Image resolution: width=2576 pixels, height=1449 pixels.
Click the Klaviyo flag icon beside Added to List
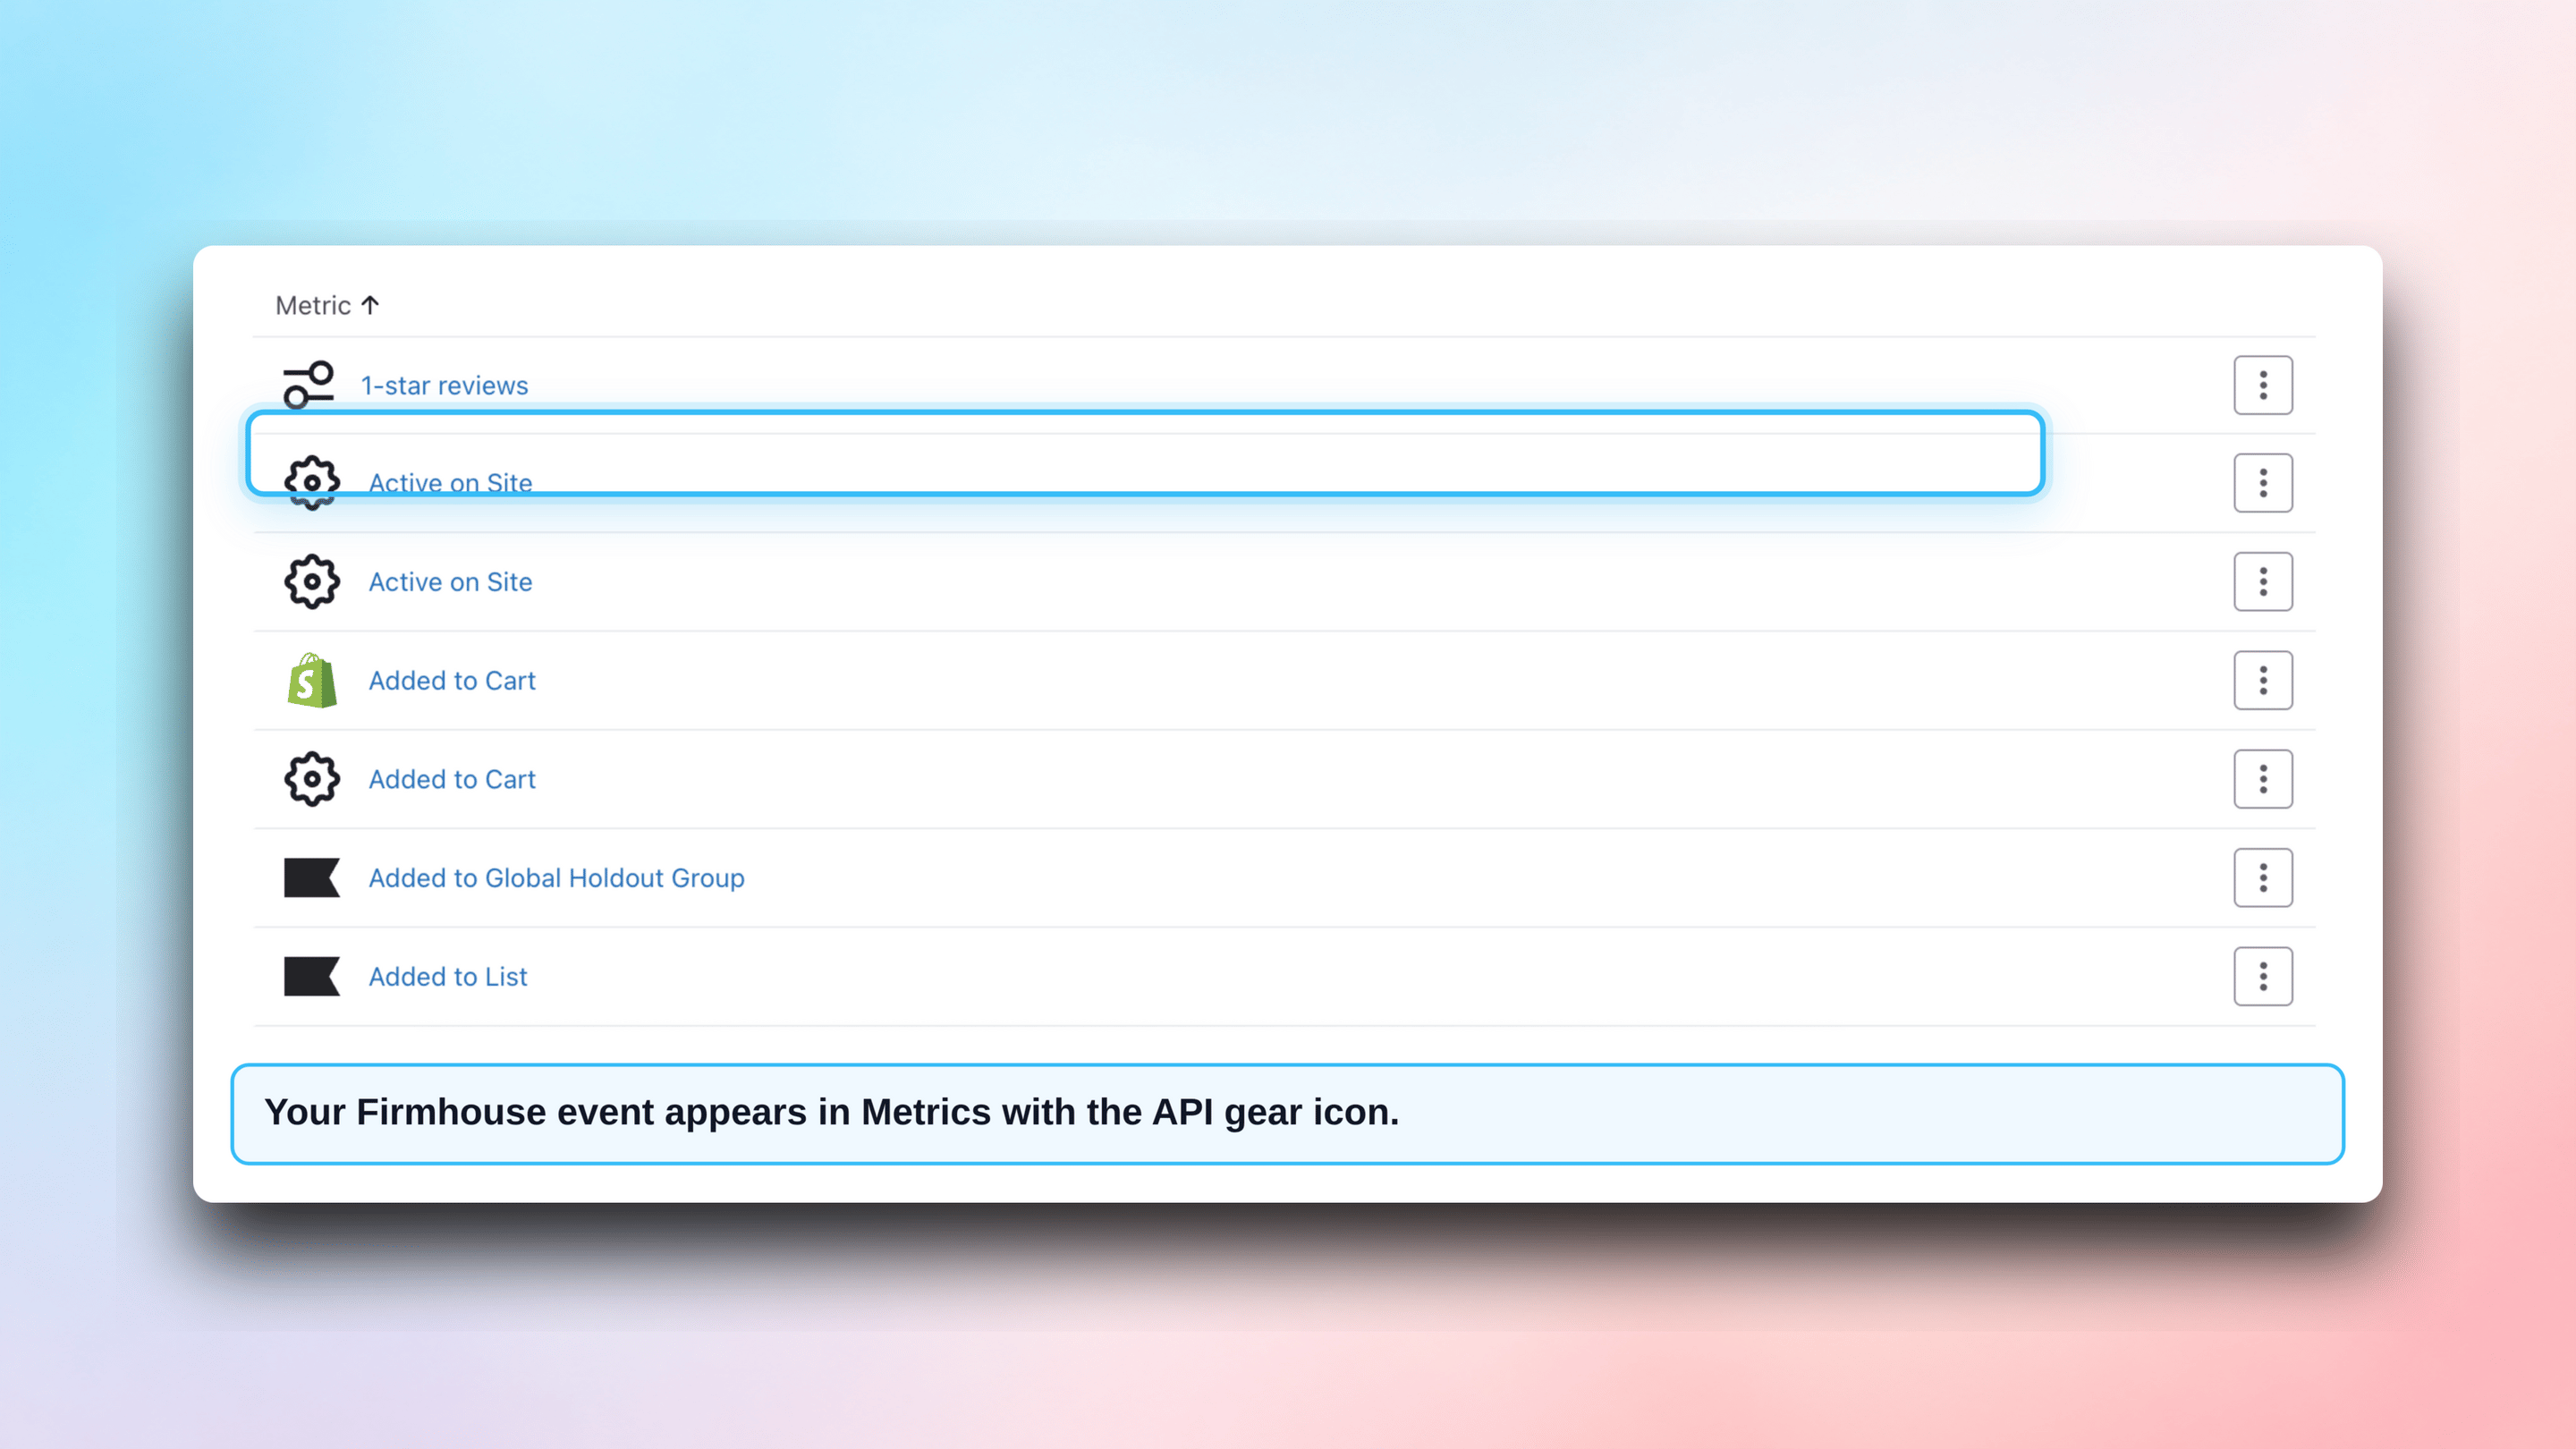point(312,976)
